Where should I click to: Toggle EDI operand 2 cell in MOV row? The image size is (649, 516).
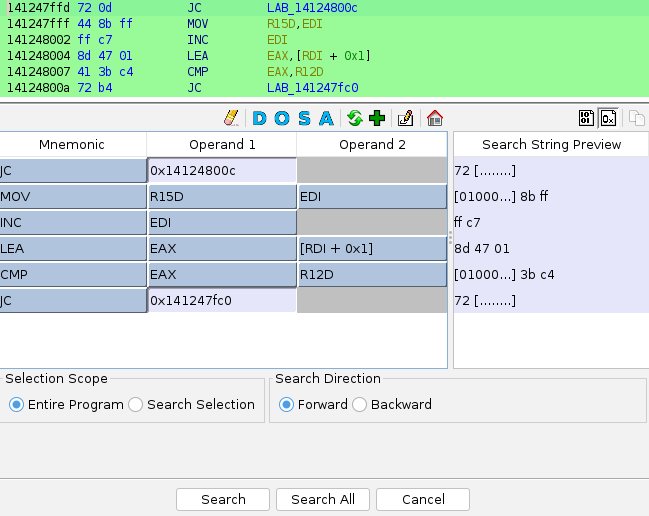pos(373,197)
